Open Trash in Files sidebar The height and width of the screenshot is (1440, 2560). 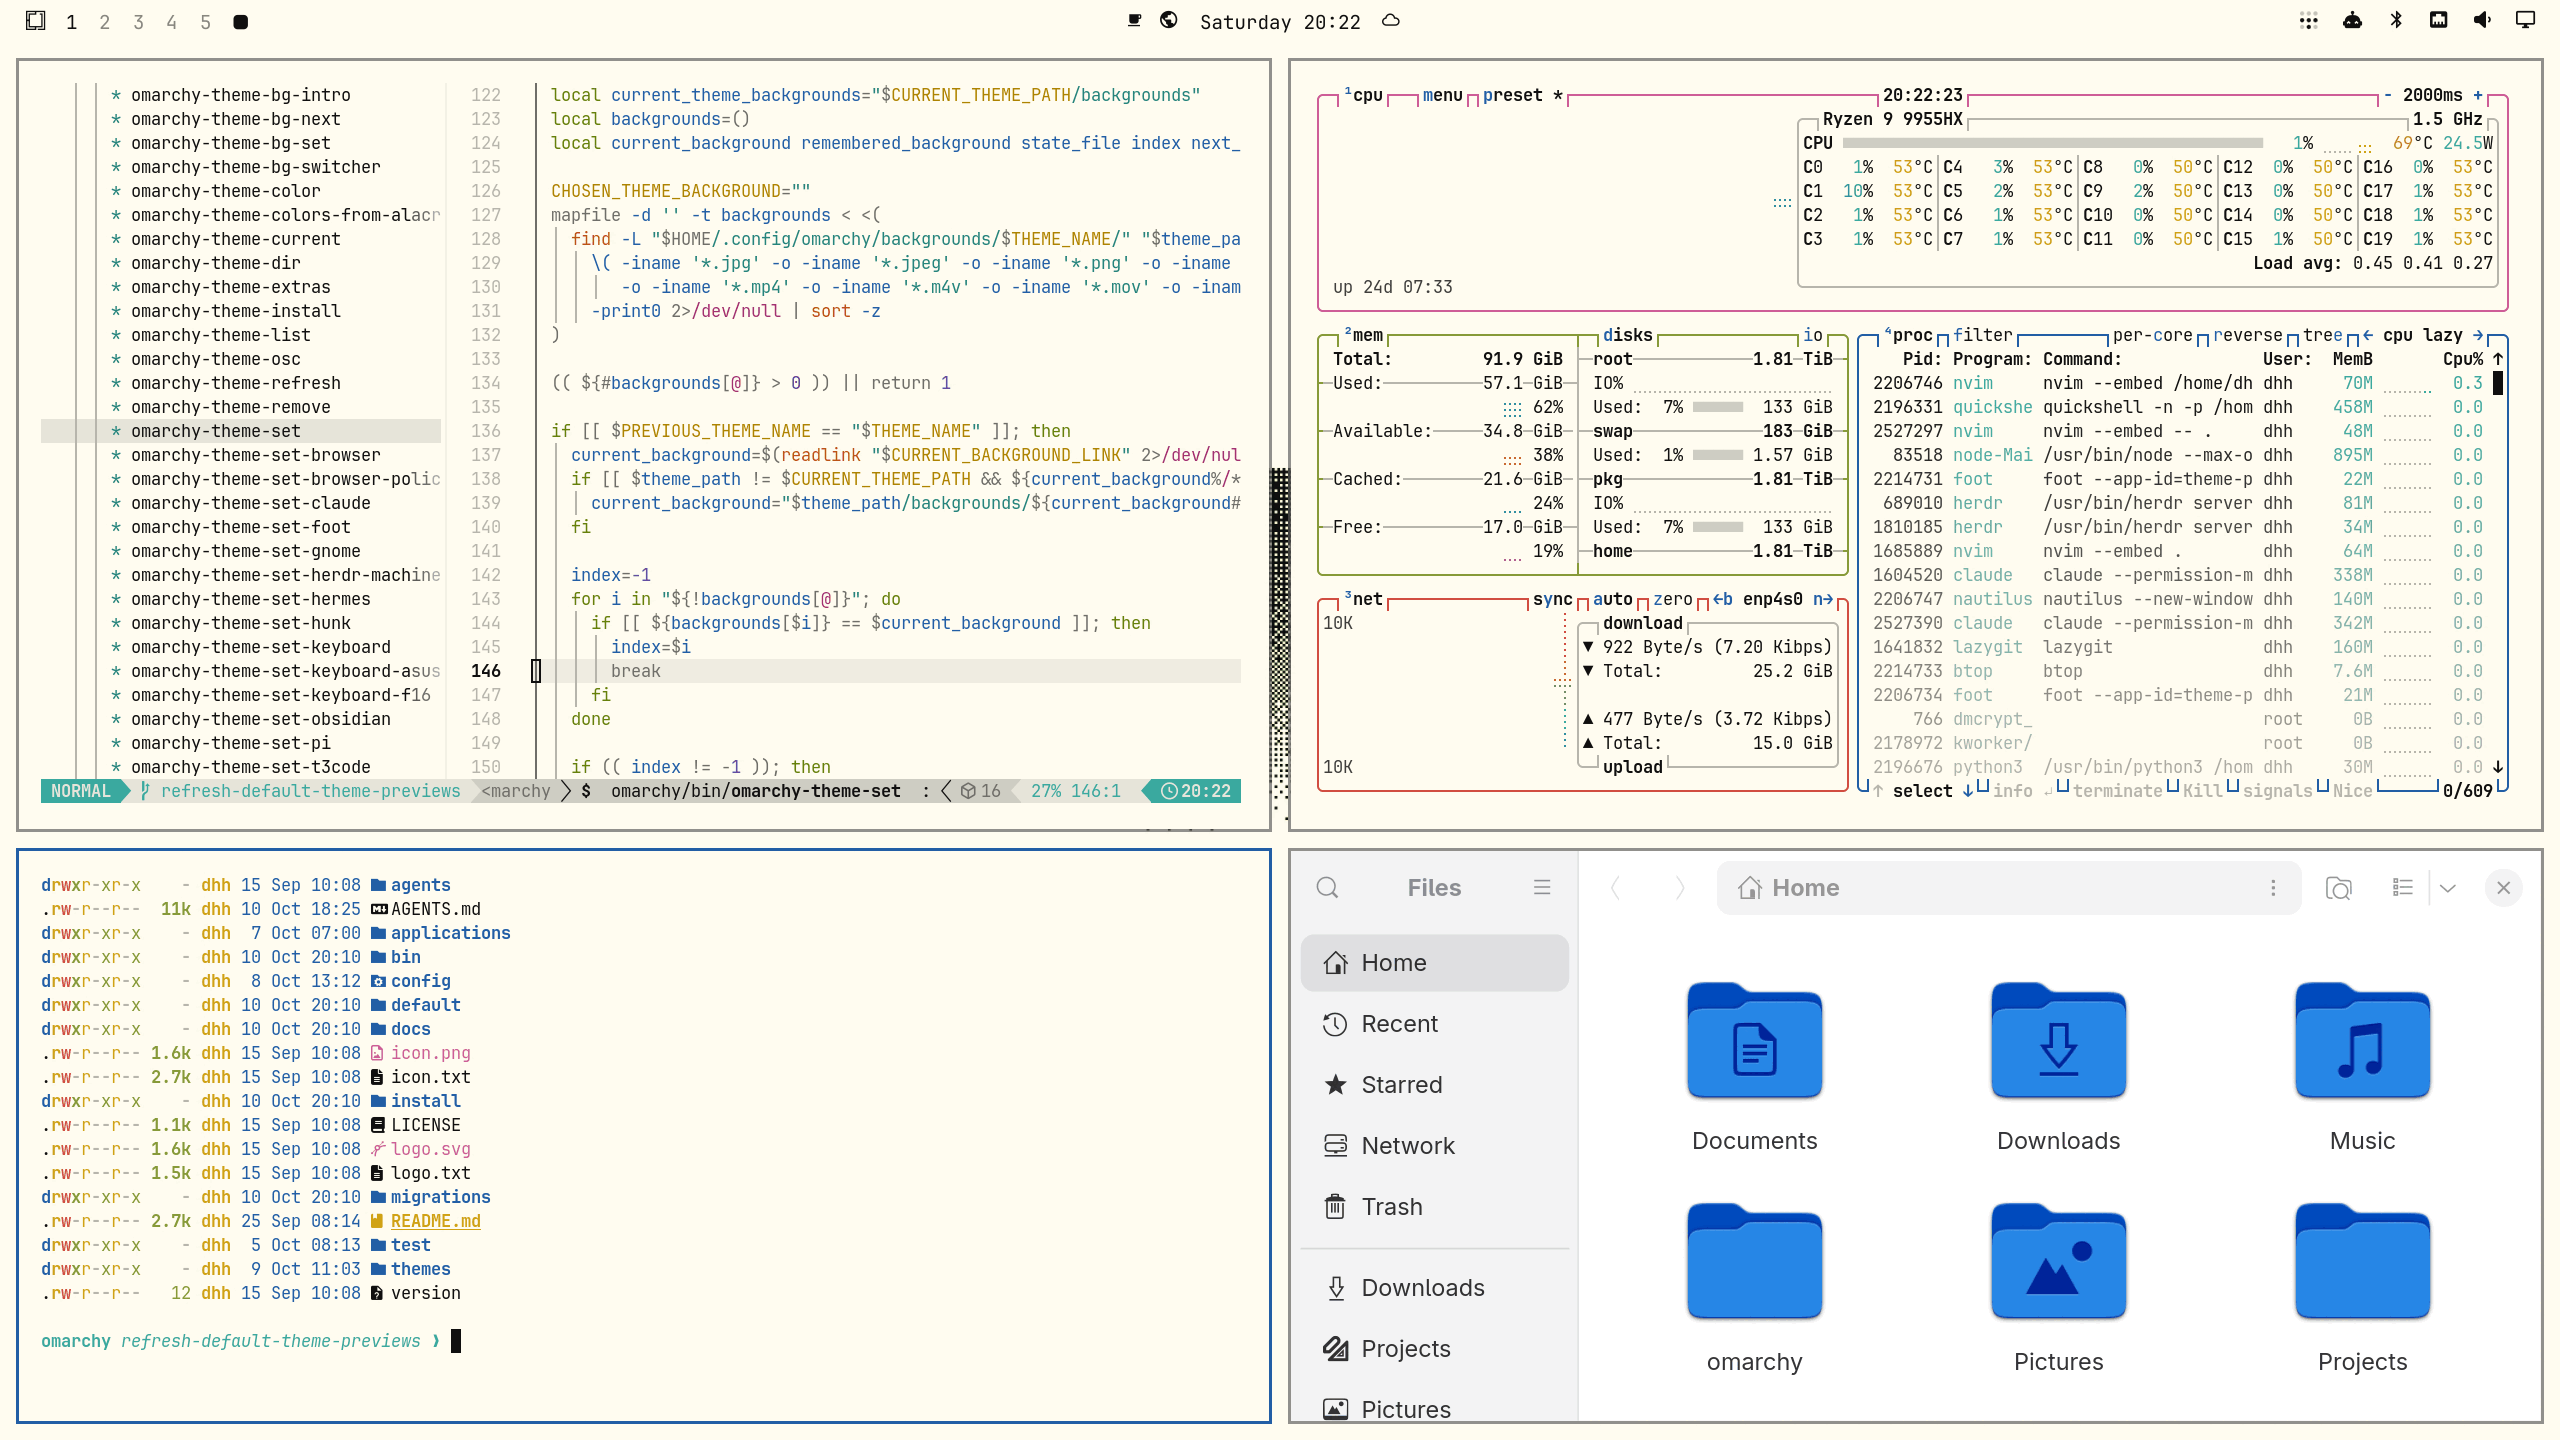coord(1434,1207)
